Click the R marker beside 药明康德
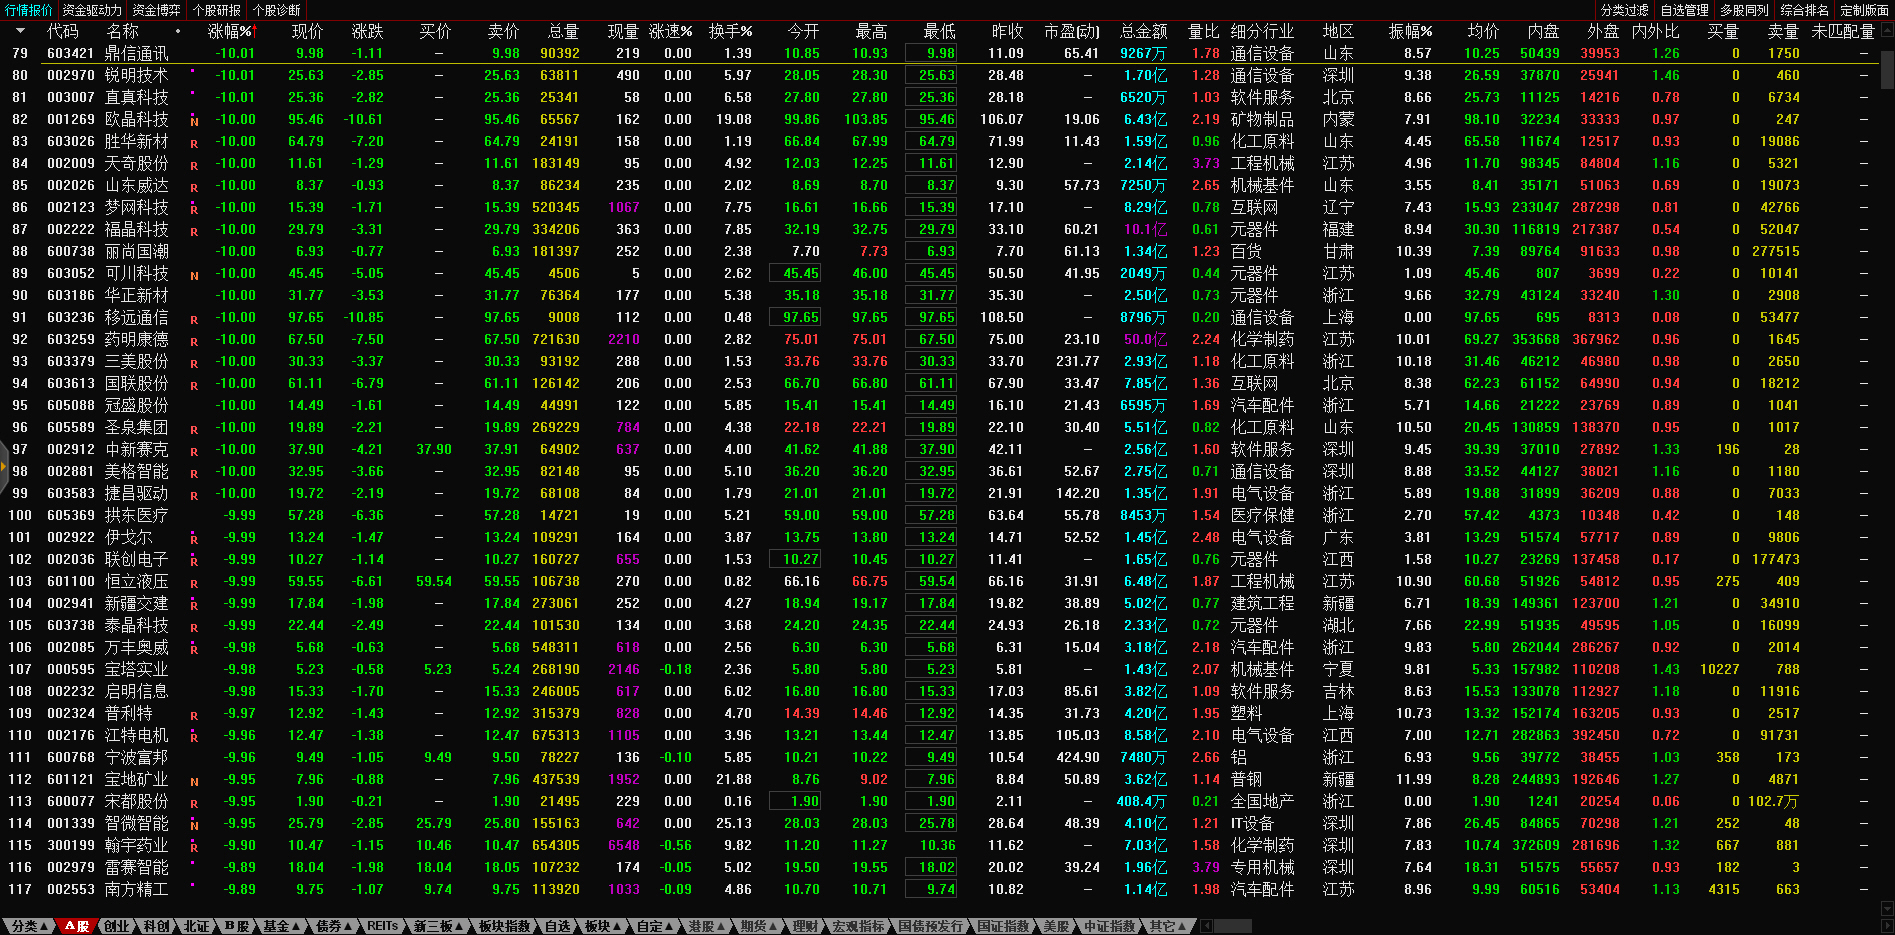The height and width of the screenshot is (935, 1895). 194,341
